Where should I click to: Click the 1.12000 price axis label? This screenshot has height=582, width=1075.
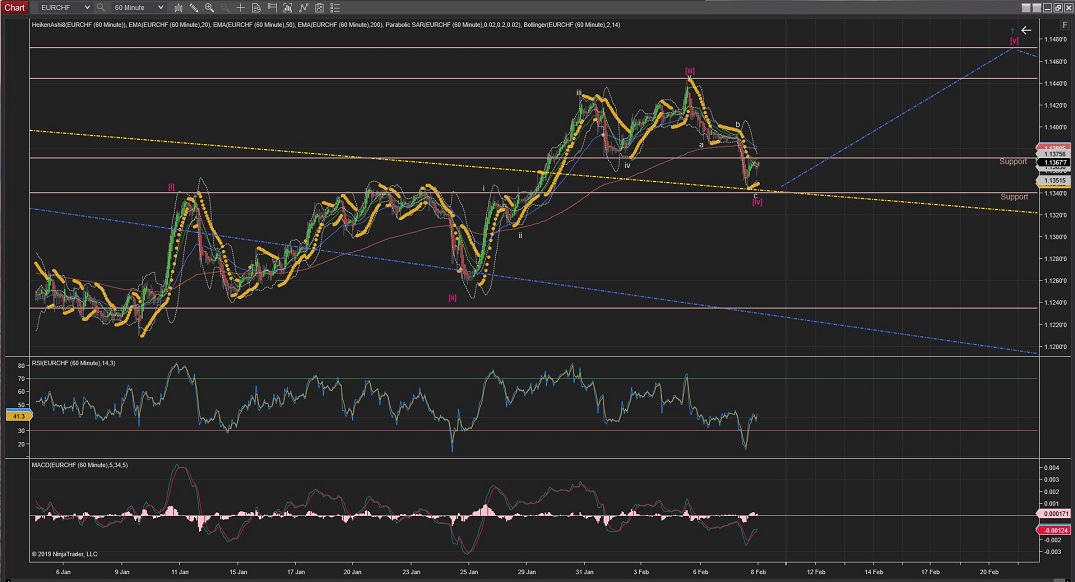[1056, 347]
